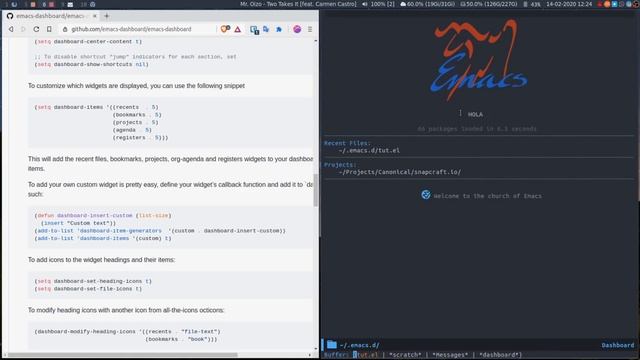This screenshot has height=360, width=640.
Task: Switch to the *scratch* buffer tab
Action: tap(404, 355)
